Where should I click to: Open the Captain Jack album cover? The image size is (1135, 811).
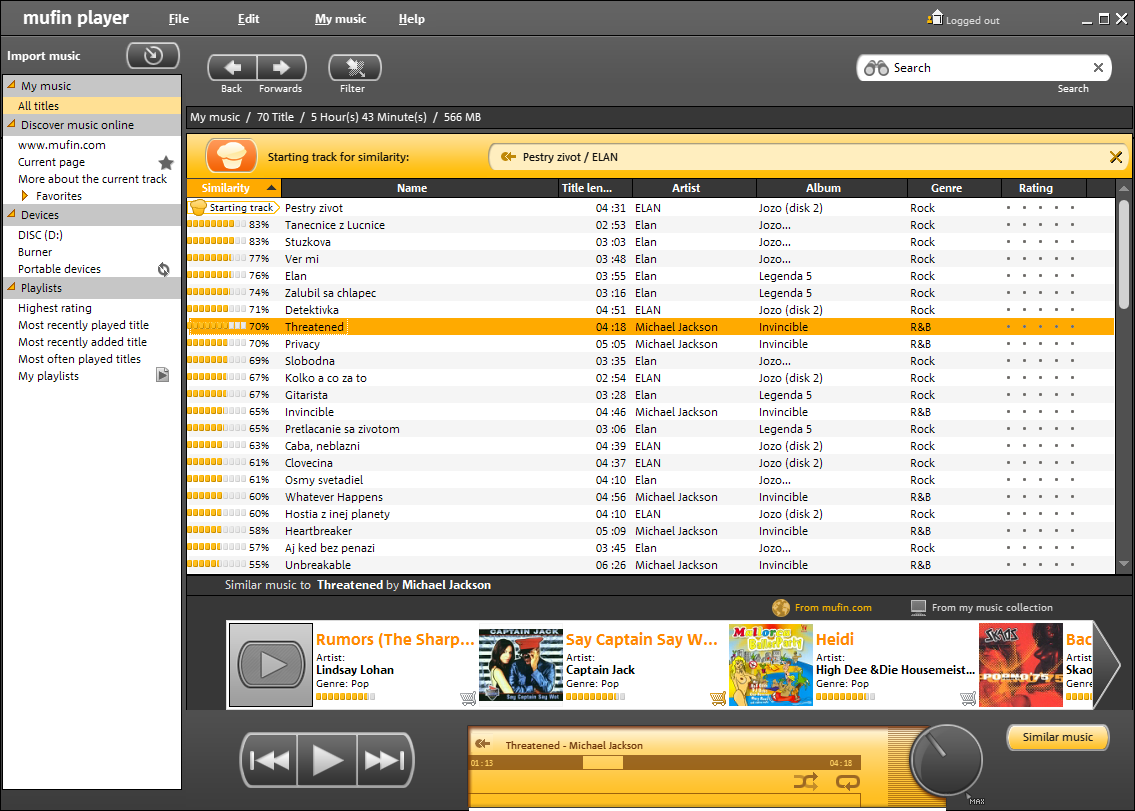[521, 665]
